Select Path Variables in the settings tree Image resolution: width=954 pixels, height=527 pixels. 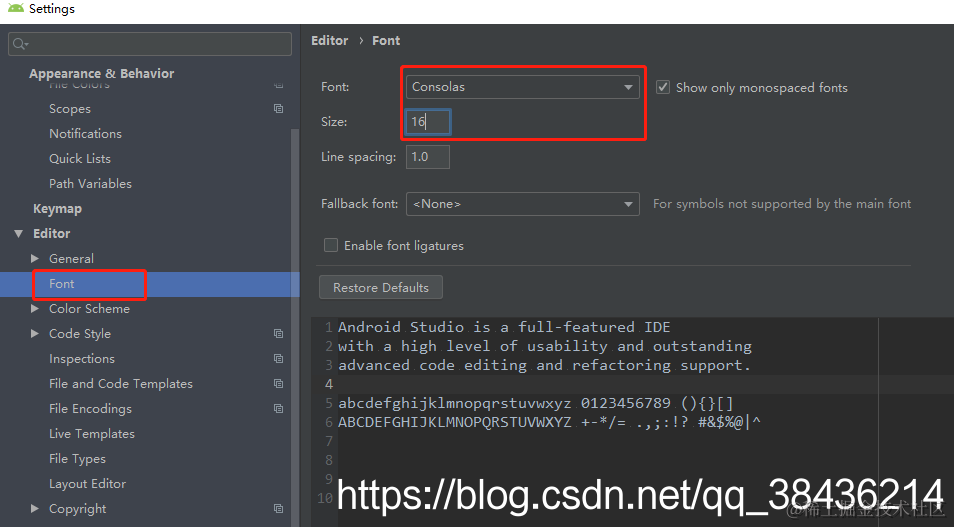coord(90,184)
